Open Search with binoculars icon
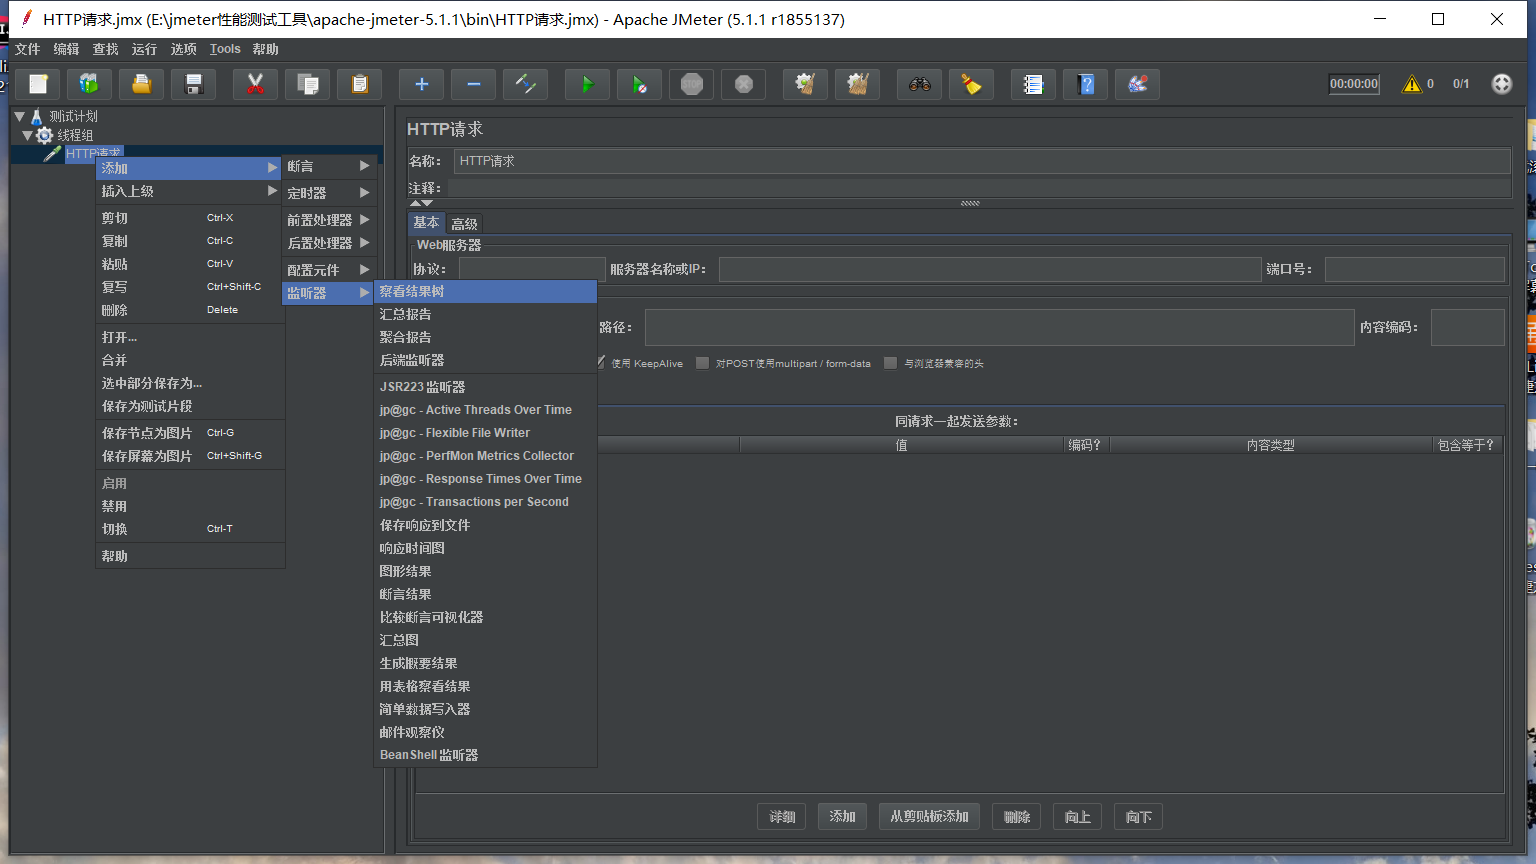This screenshot has height=864, width=1536. pyautogui.click(x=920, y=85)
